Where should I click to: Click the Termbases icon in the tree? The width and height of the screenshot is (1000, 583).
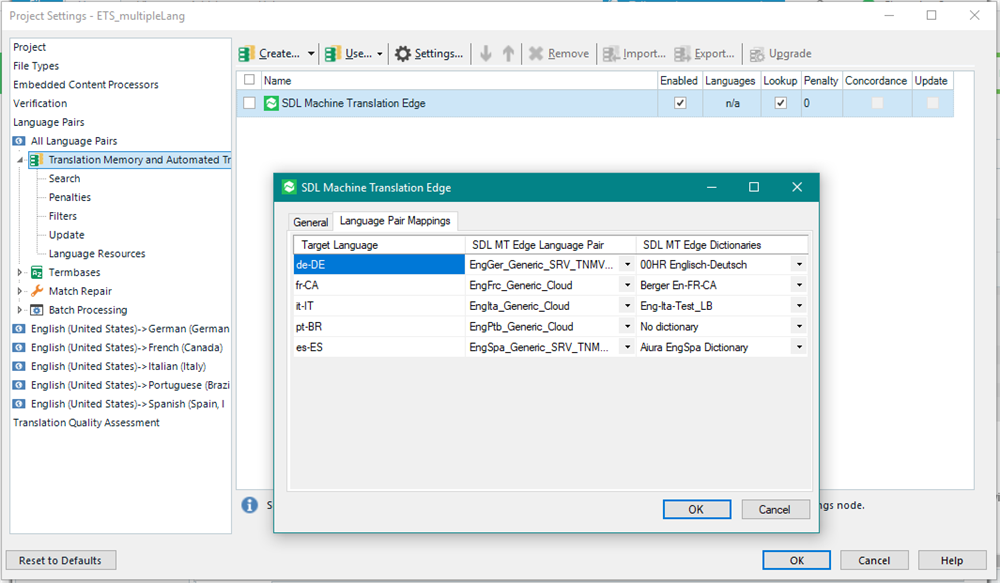[x=37, y=272]
